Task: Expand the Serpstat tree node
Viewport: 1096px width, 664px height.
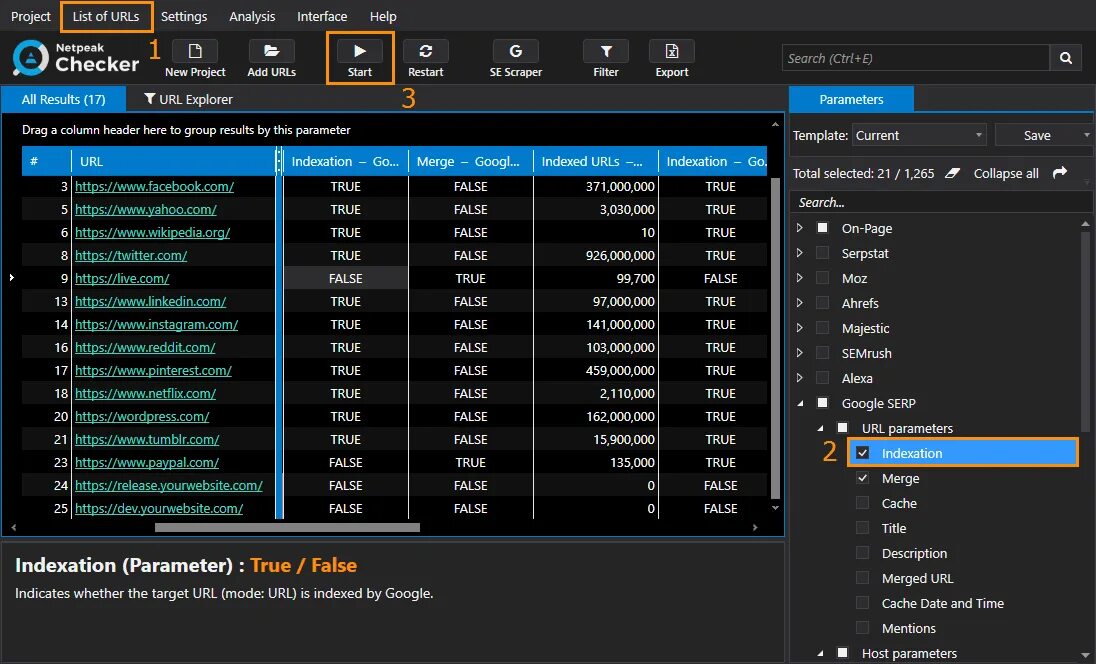Action: (x=800, y=253)
